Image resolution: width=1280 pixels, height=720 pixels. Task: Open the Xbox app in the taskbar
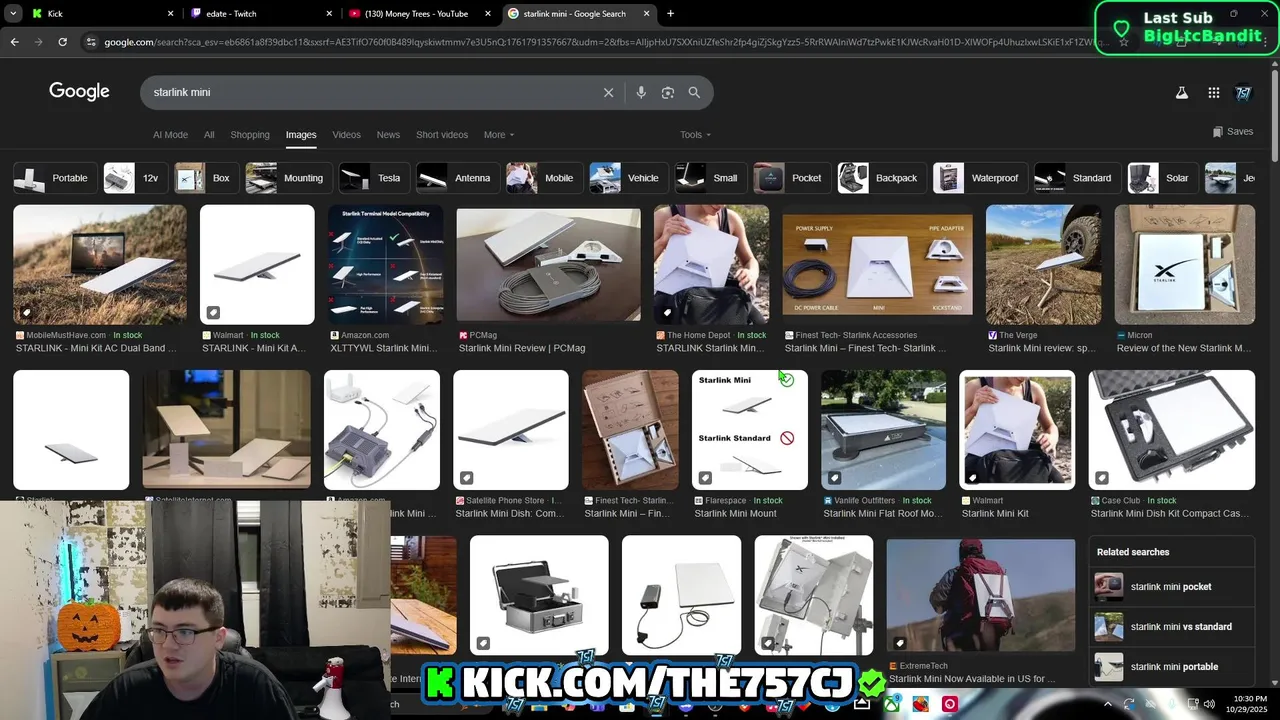click(x=891, y=704)
